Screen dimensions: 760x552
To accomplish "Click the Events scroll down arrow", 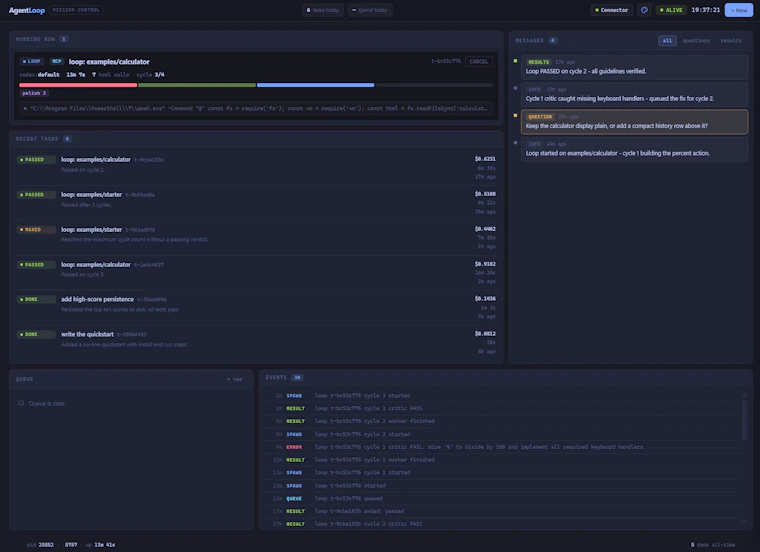I will (745, 521).
